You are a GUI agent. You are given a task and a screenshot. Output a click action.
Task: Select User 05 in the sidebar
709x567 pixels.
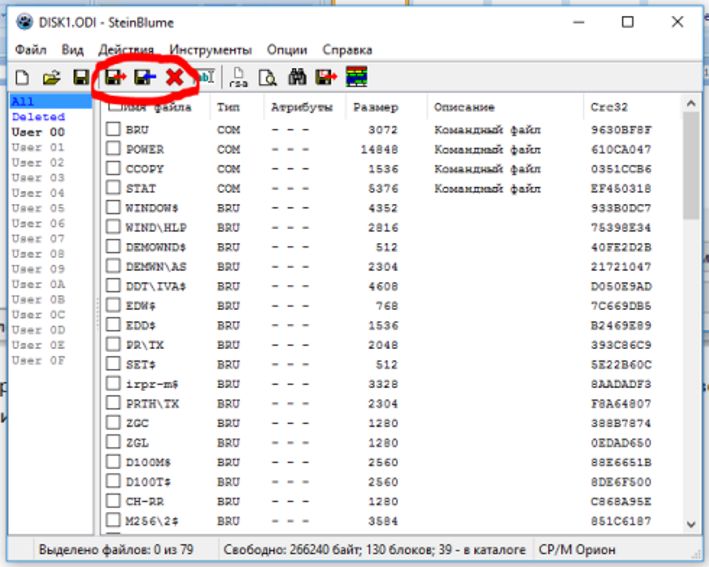38,208
